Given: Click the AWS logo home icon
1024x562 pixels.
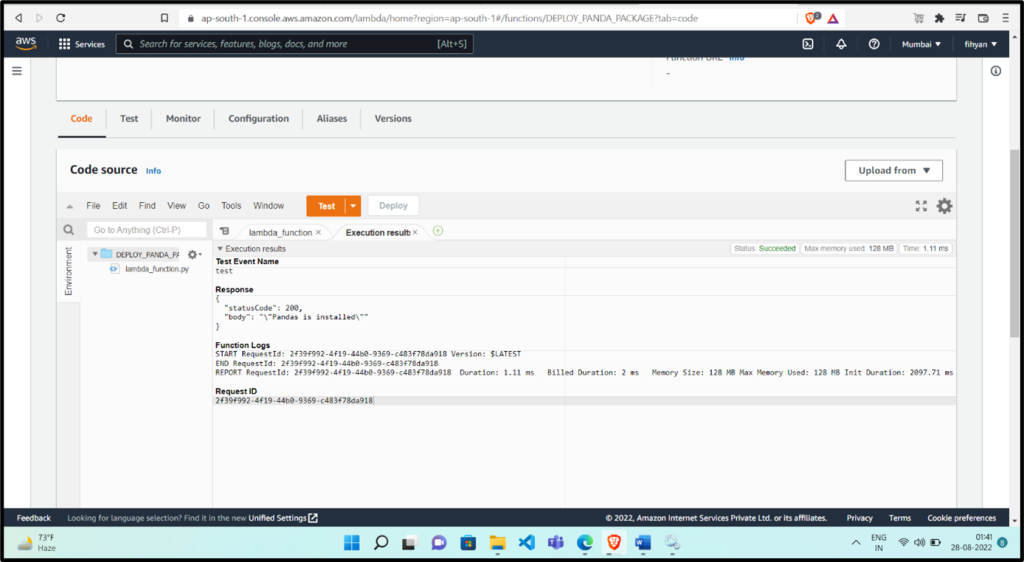Looking at the screenshot, I should 26,43.
